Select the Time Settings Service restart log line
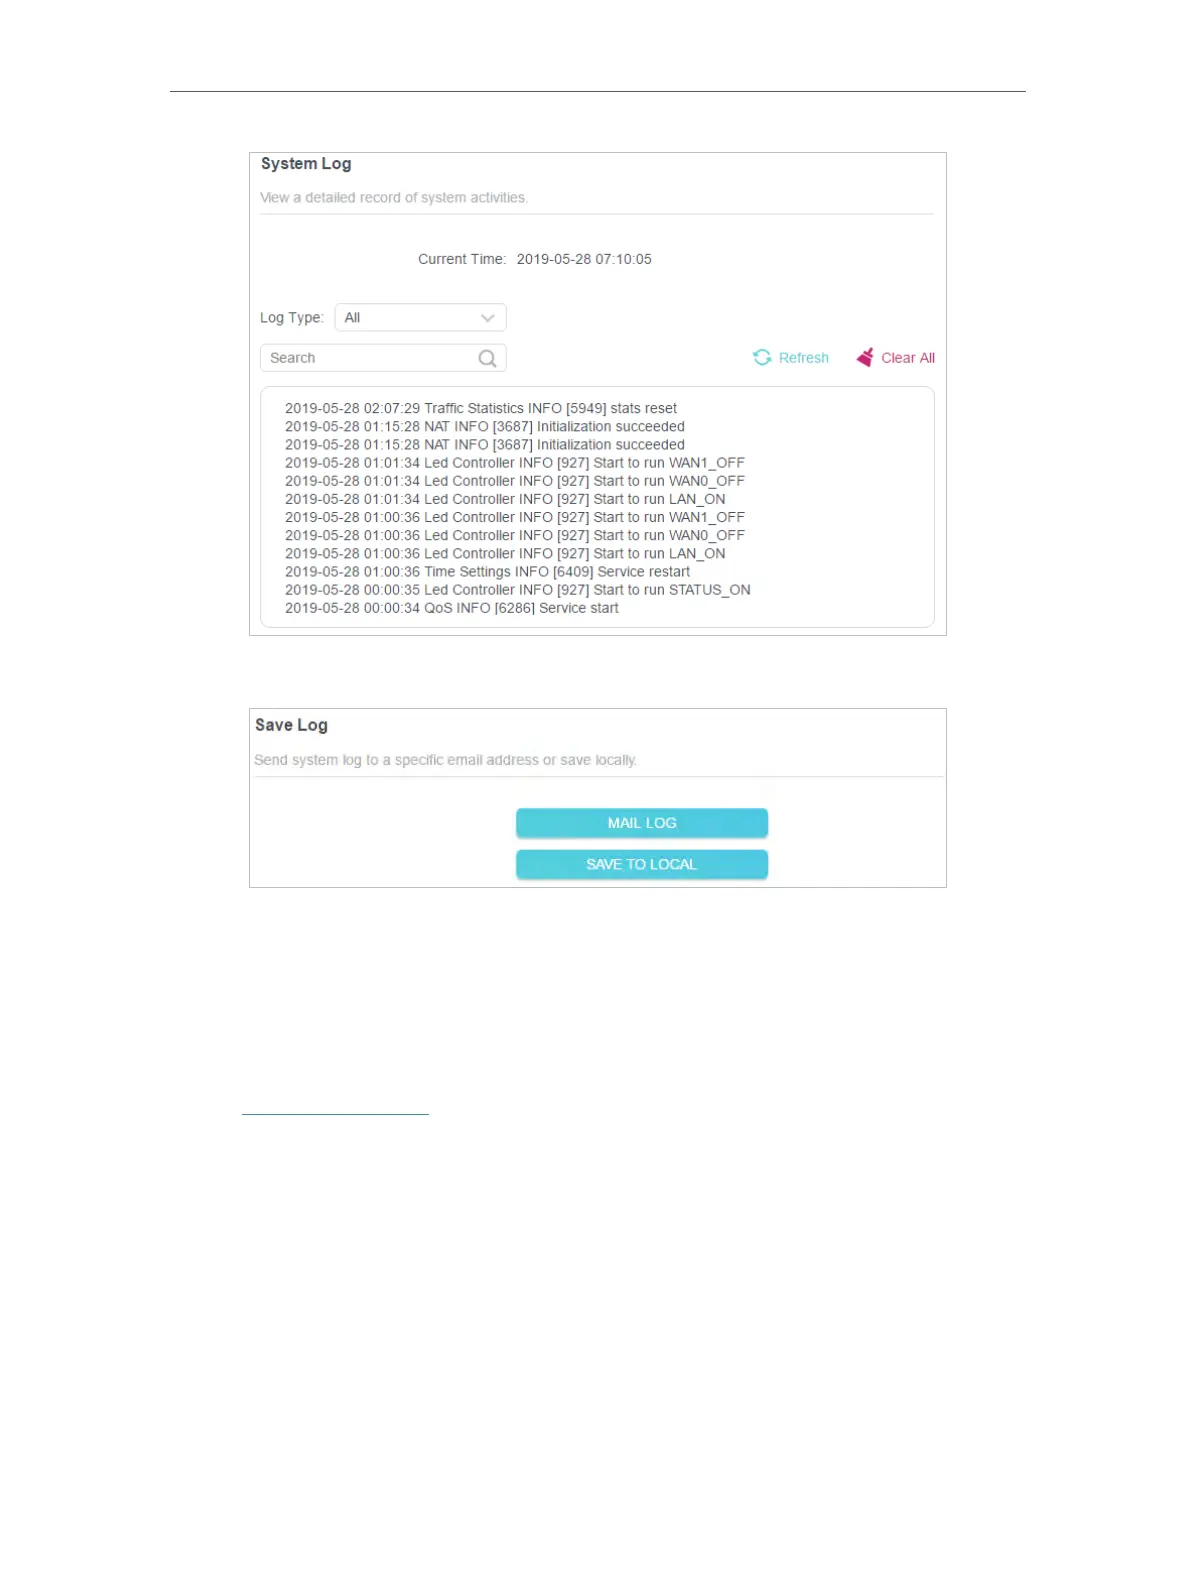 click(488, 572)
